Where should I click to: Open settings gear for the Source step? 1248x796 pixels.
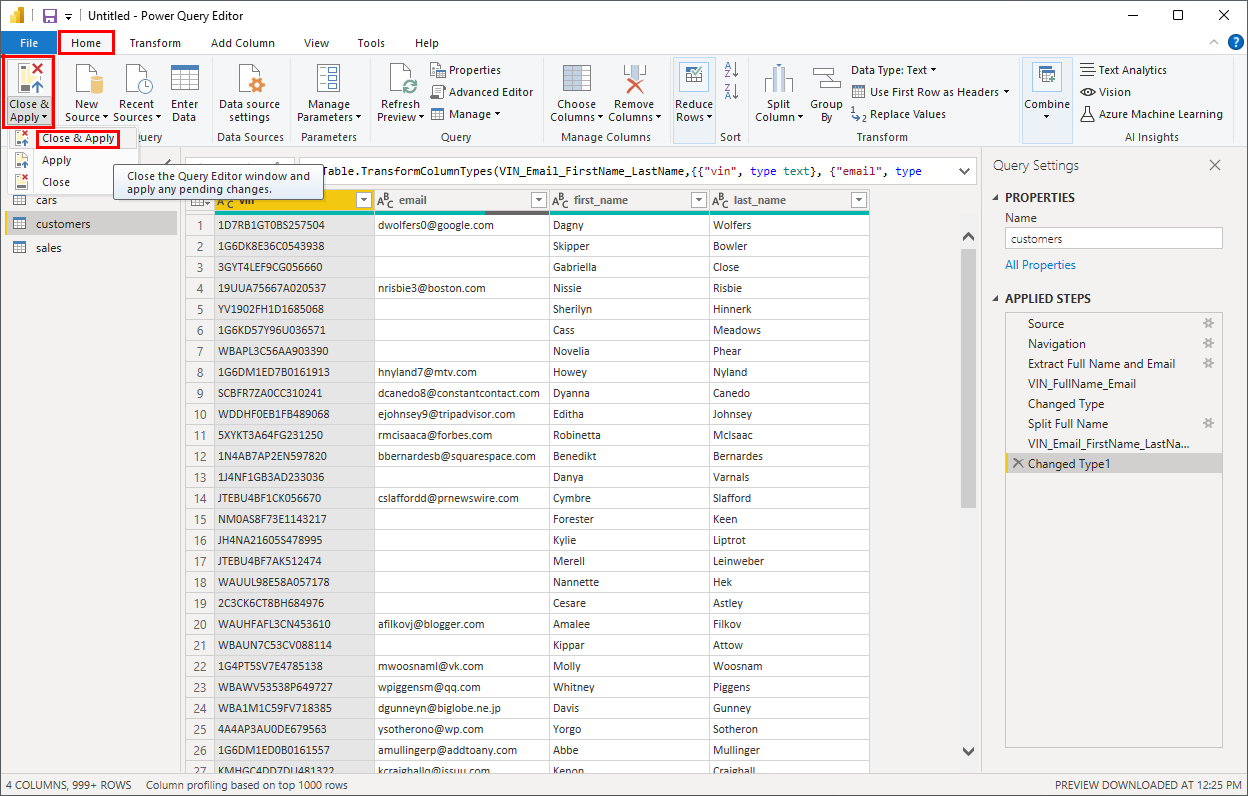(1208, 324)
